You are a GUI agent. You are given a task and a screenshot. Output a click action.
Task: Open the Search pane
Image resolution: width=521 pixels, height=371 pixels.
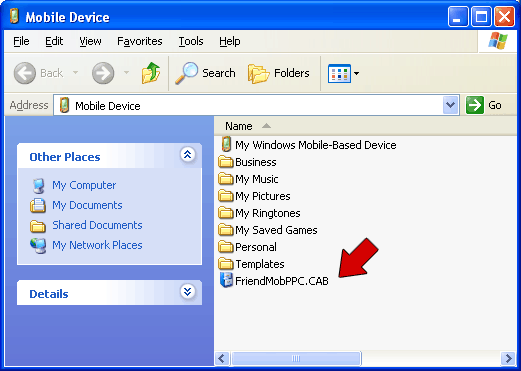pyautogui.click(x=205, y=73)
